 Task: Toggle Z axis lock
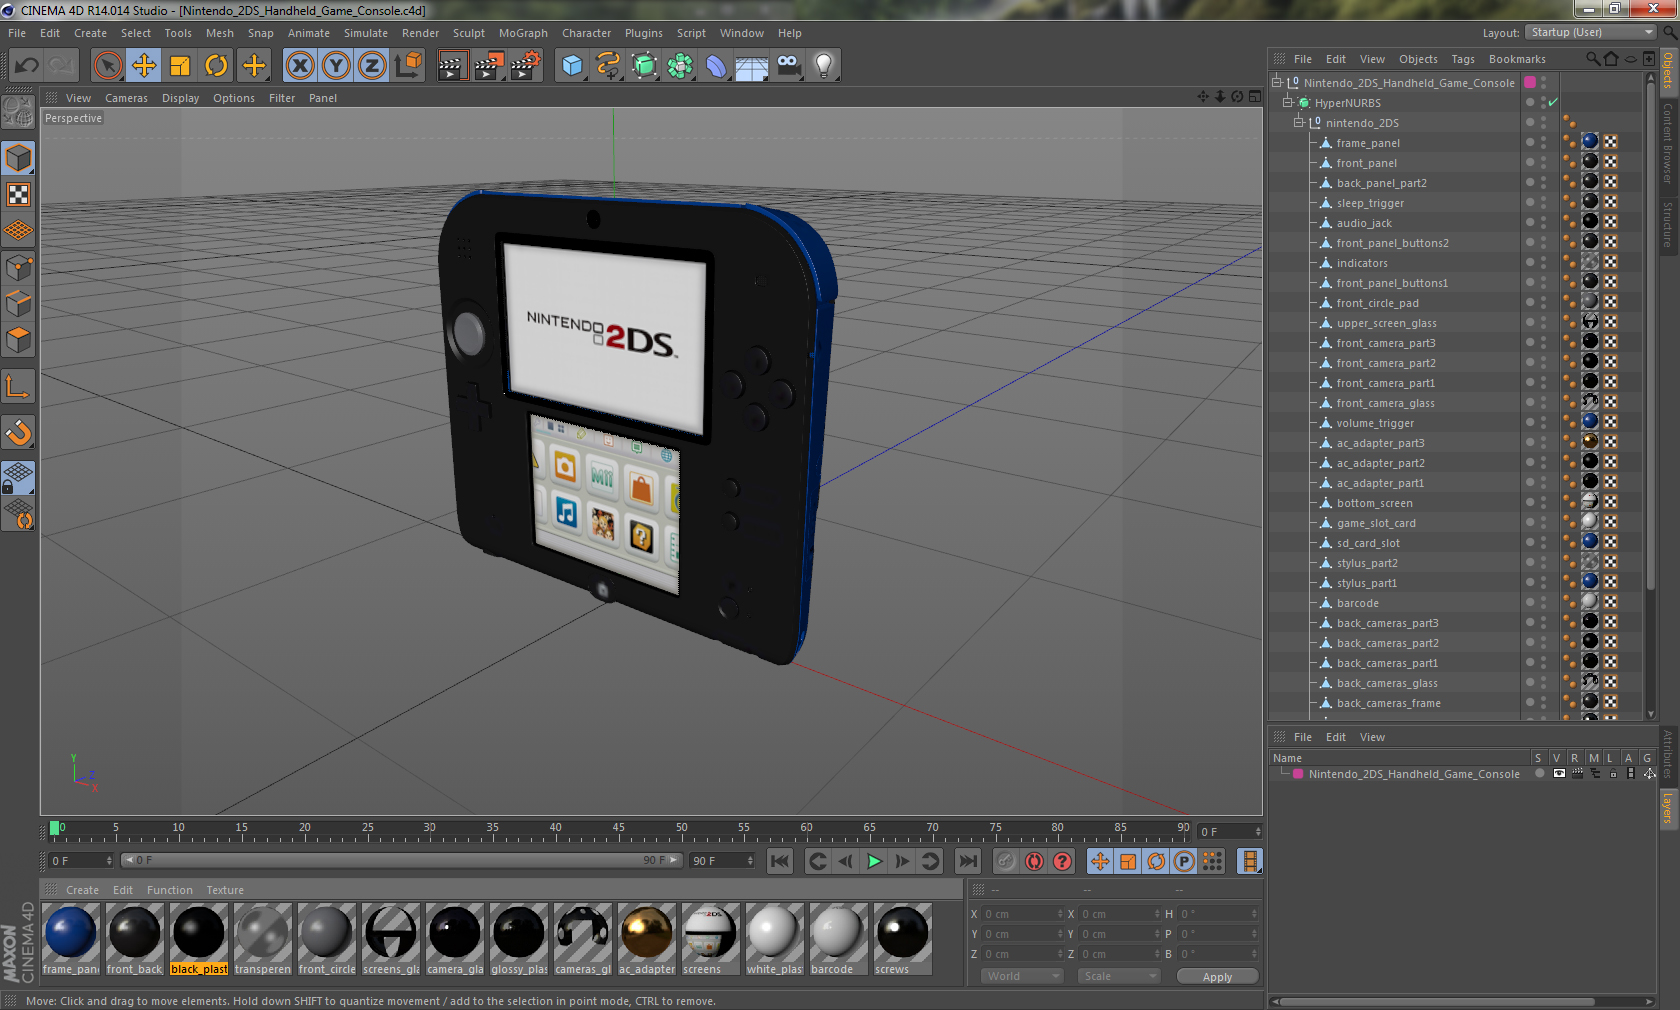tap(372, 66)
